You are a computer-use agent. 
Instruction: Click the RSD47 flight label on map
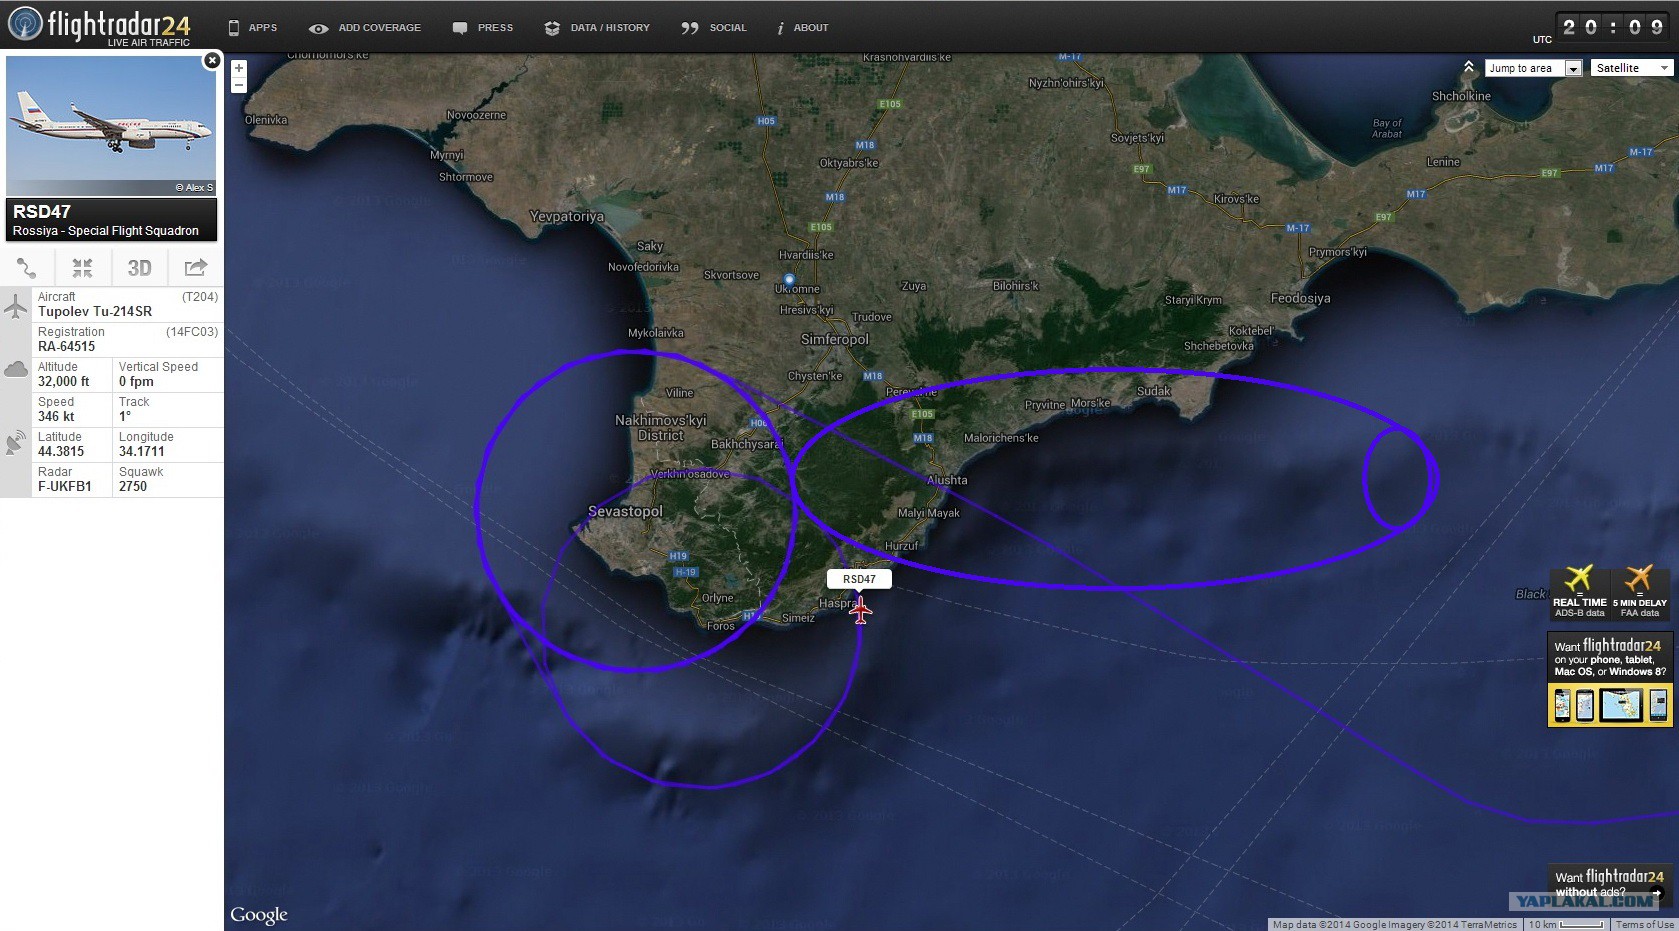tap(859, 579)
